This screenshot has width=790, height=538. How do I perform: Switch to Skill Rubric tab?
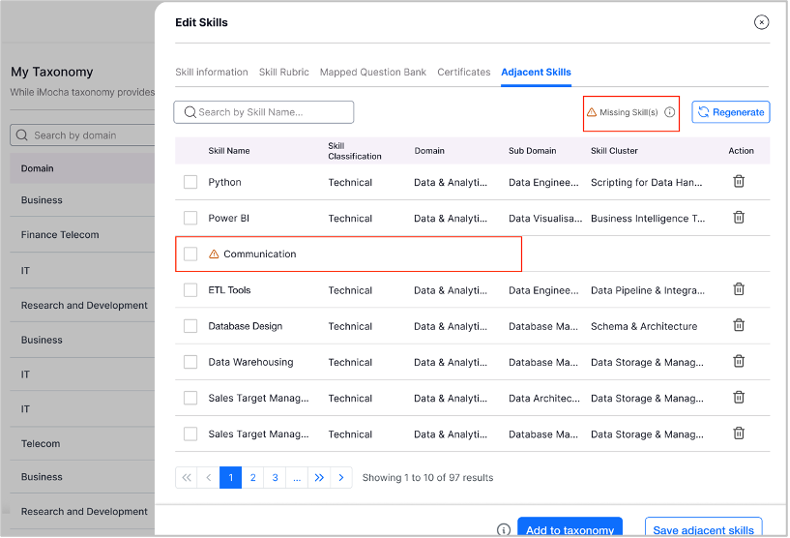coord(284,72)
